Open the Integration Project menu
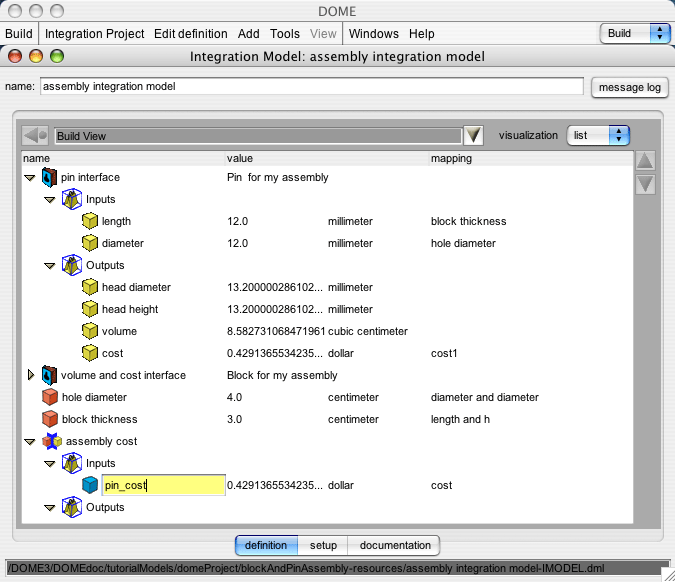 (94, 34)
